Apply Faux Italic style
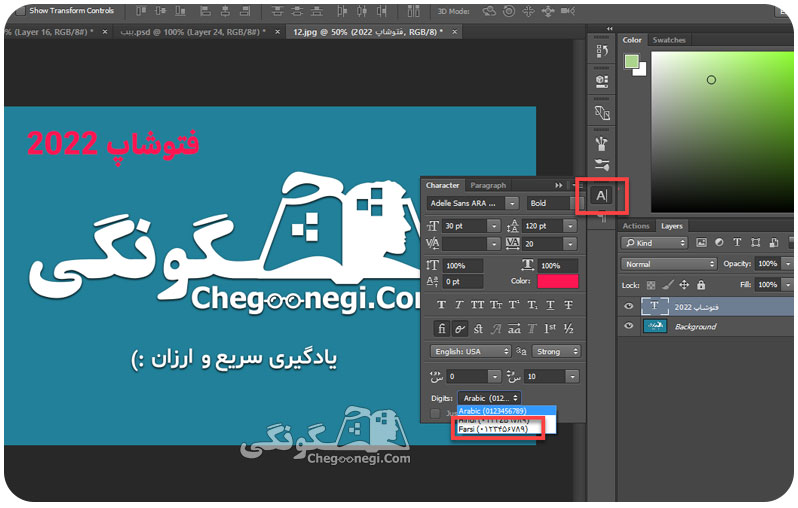This screenshot has height=508, width=798. (x=459, y=305)
